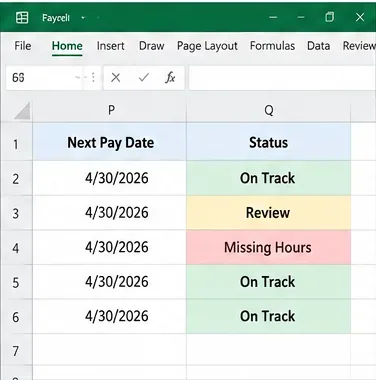Select column Q header
The image size is (376, 380).
[269, 110]
